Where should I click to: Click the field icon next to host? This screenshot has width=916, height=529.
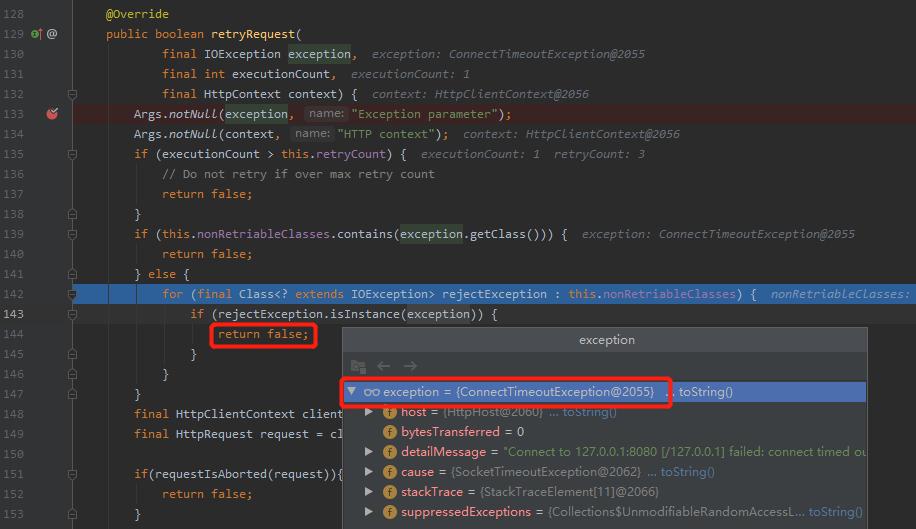point(390,412)
